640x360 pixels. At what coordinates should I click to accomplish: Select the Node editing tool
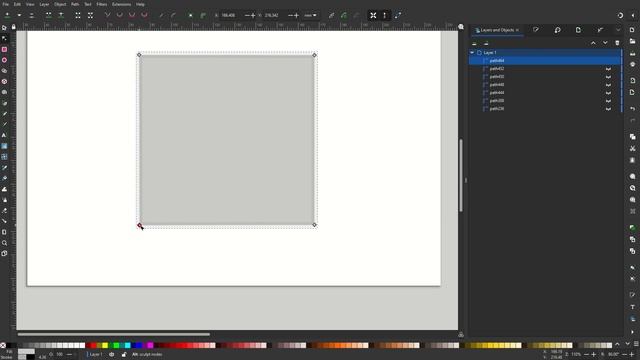[4, 38]
